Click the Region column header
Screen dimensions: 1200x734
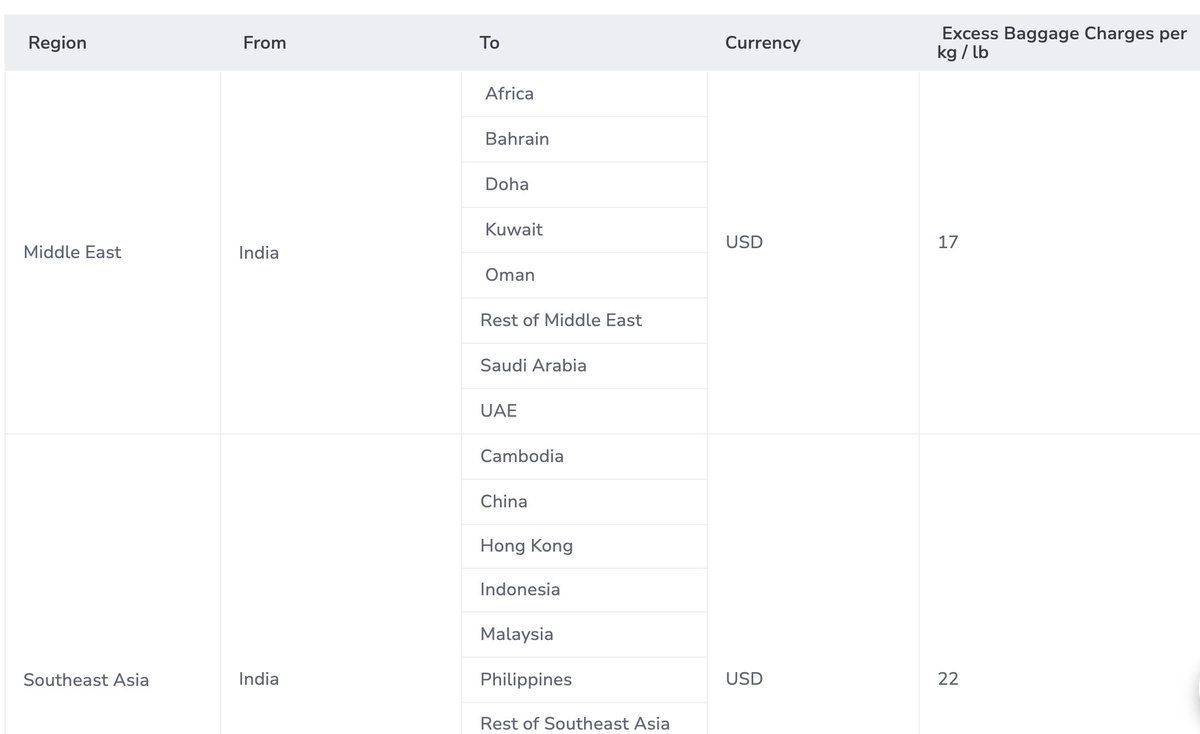(x=57, y=43)
